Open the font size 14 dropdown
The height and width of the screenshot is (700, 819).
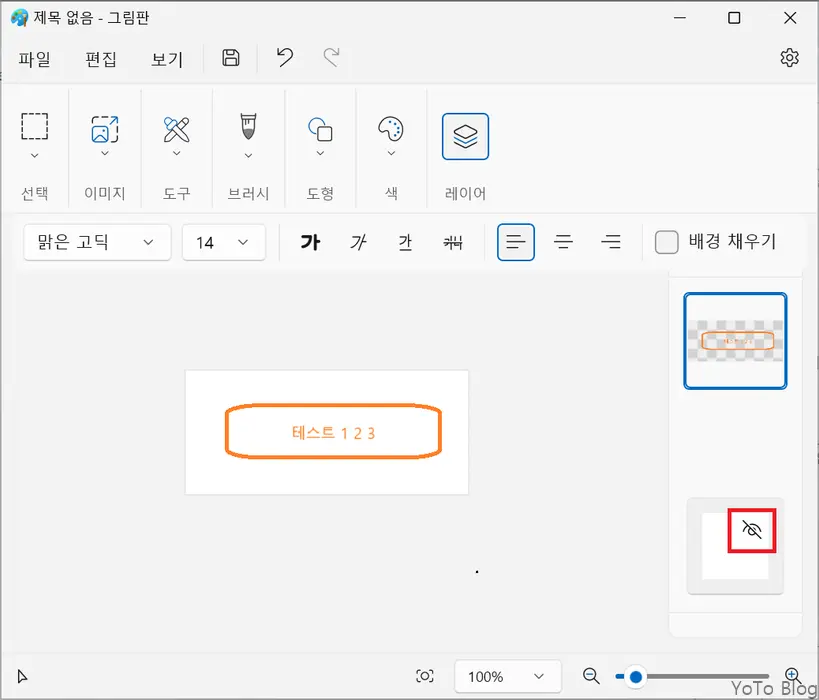pos(223,242)
